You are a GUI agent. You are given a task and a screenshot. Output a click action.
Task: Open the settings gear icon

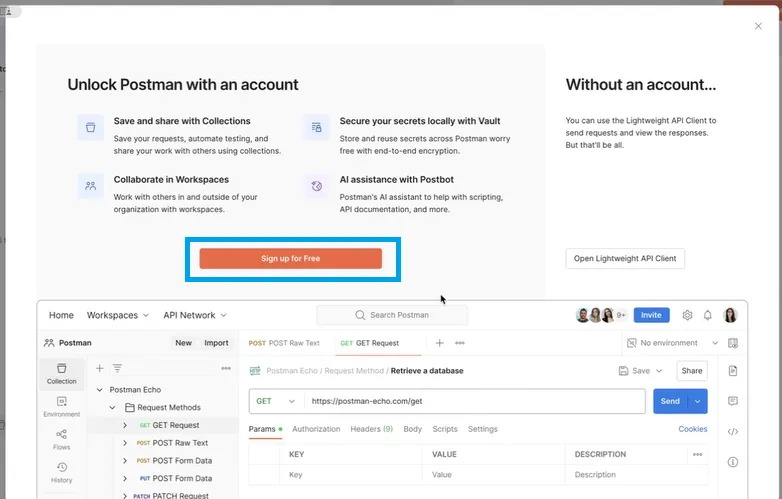point(687,315)
